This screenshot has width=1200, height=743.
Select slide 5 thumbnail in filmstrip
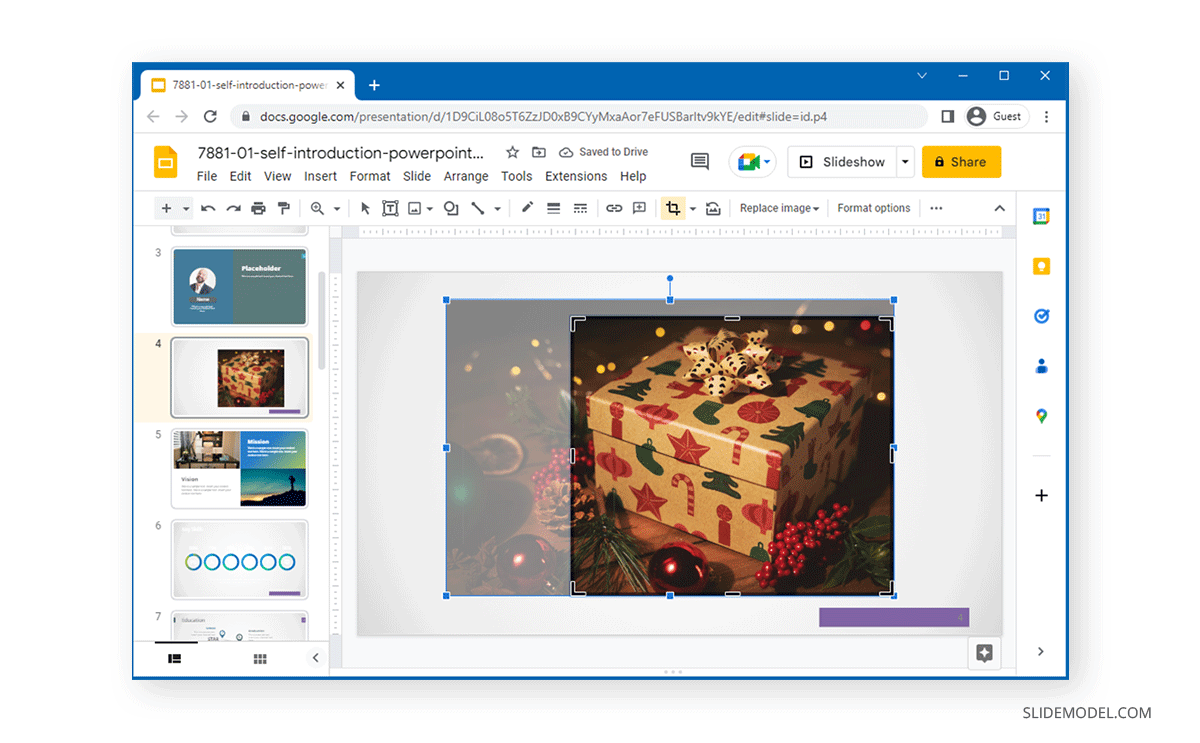coord(239,468)
